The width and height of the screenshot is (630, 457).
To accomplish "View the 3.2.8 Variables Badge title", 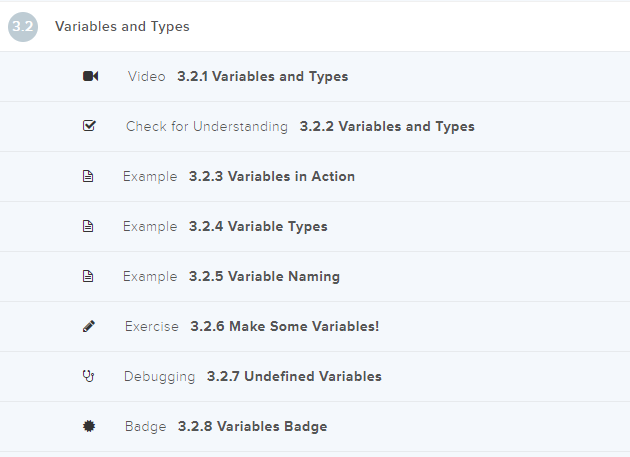I will [252, 426].
